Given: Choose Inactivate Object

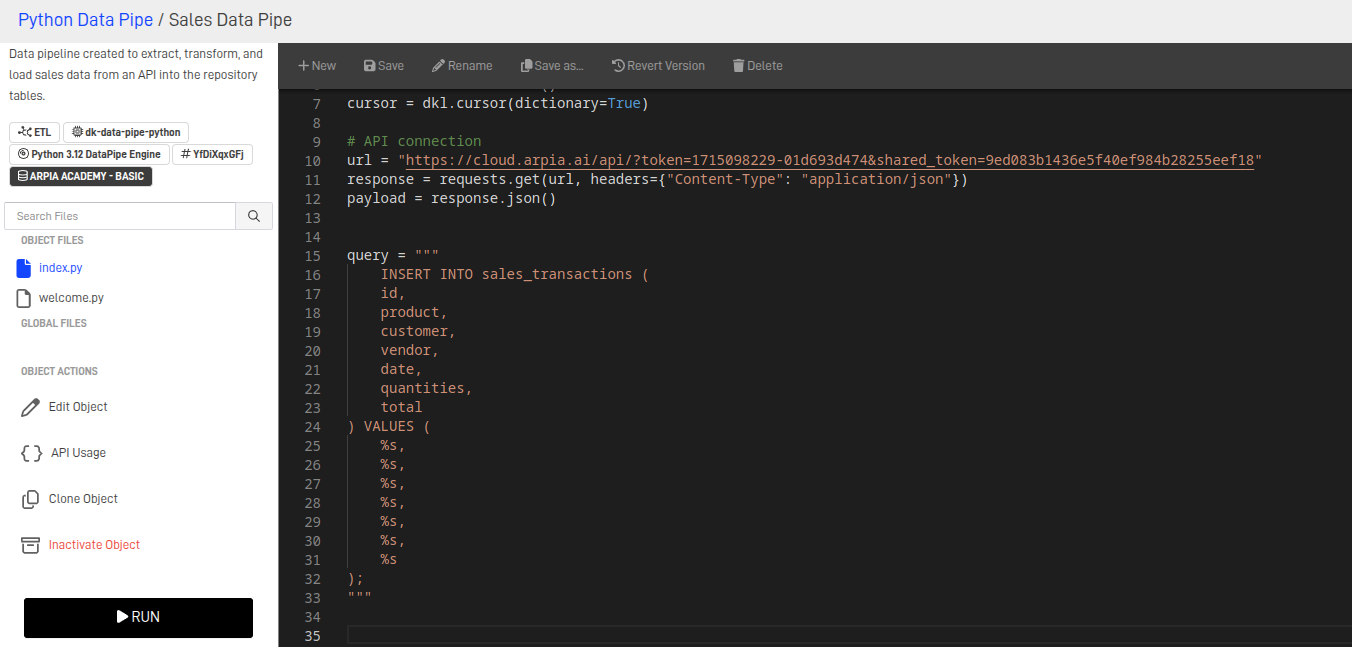Looking at the screenshot, I should pyautogui.click(x=94, y=545).
